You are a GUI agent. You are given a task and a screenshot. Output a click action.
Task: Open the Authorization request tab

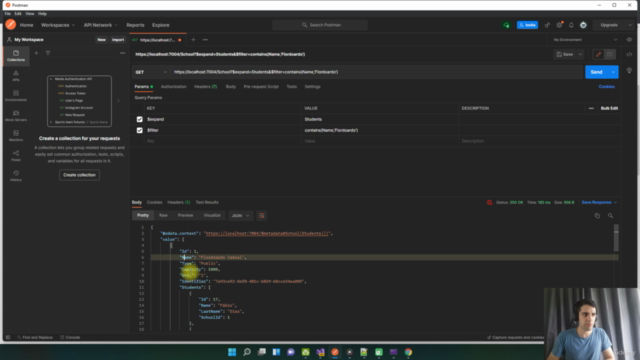click(173, 87)
